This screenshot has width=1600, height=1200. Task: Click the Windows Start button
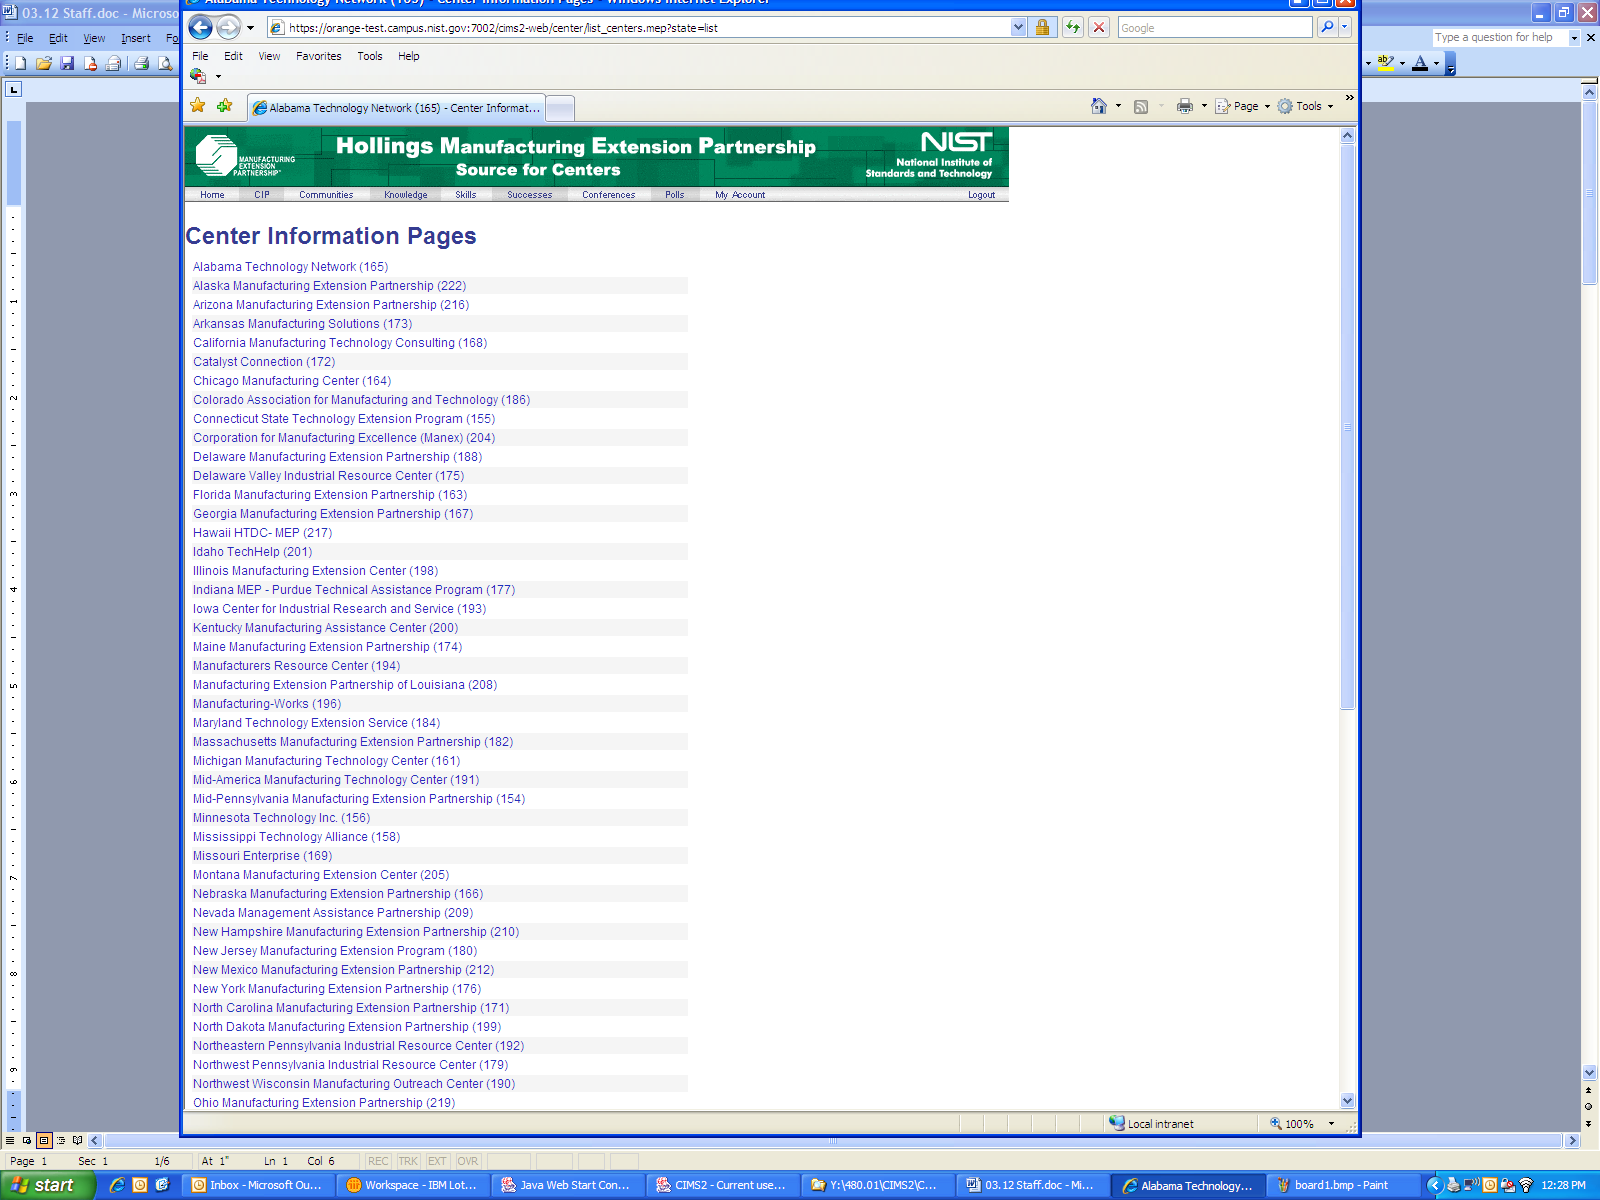(x=48, y=1185)
